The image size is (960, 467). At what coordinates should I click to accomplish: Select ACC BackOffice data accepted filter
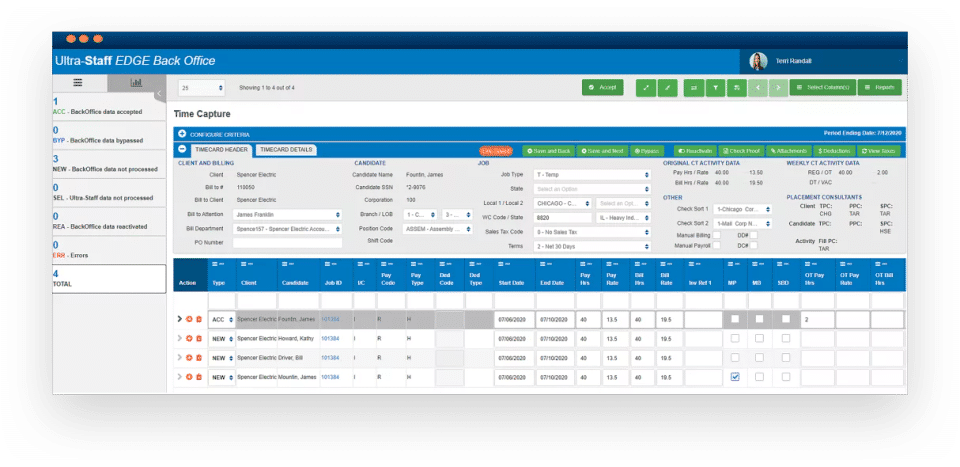(x=109, y=106)
